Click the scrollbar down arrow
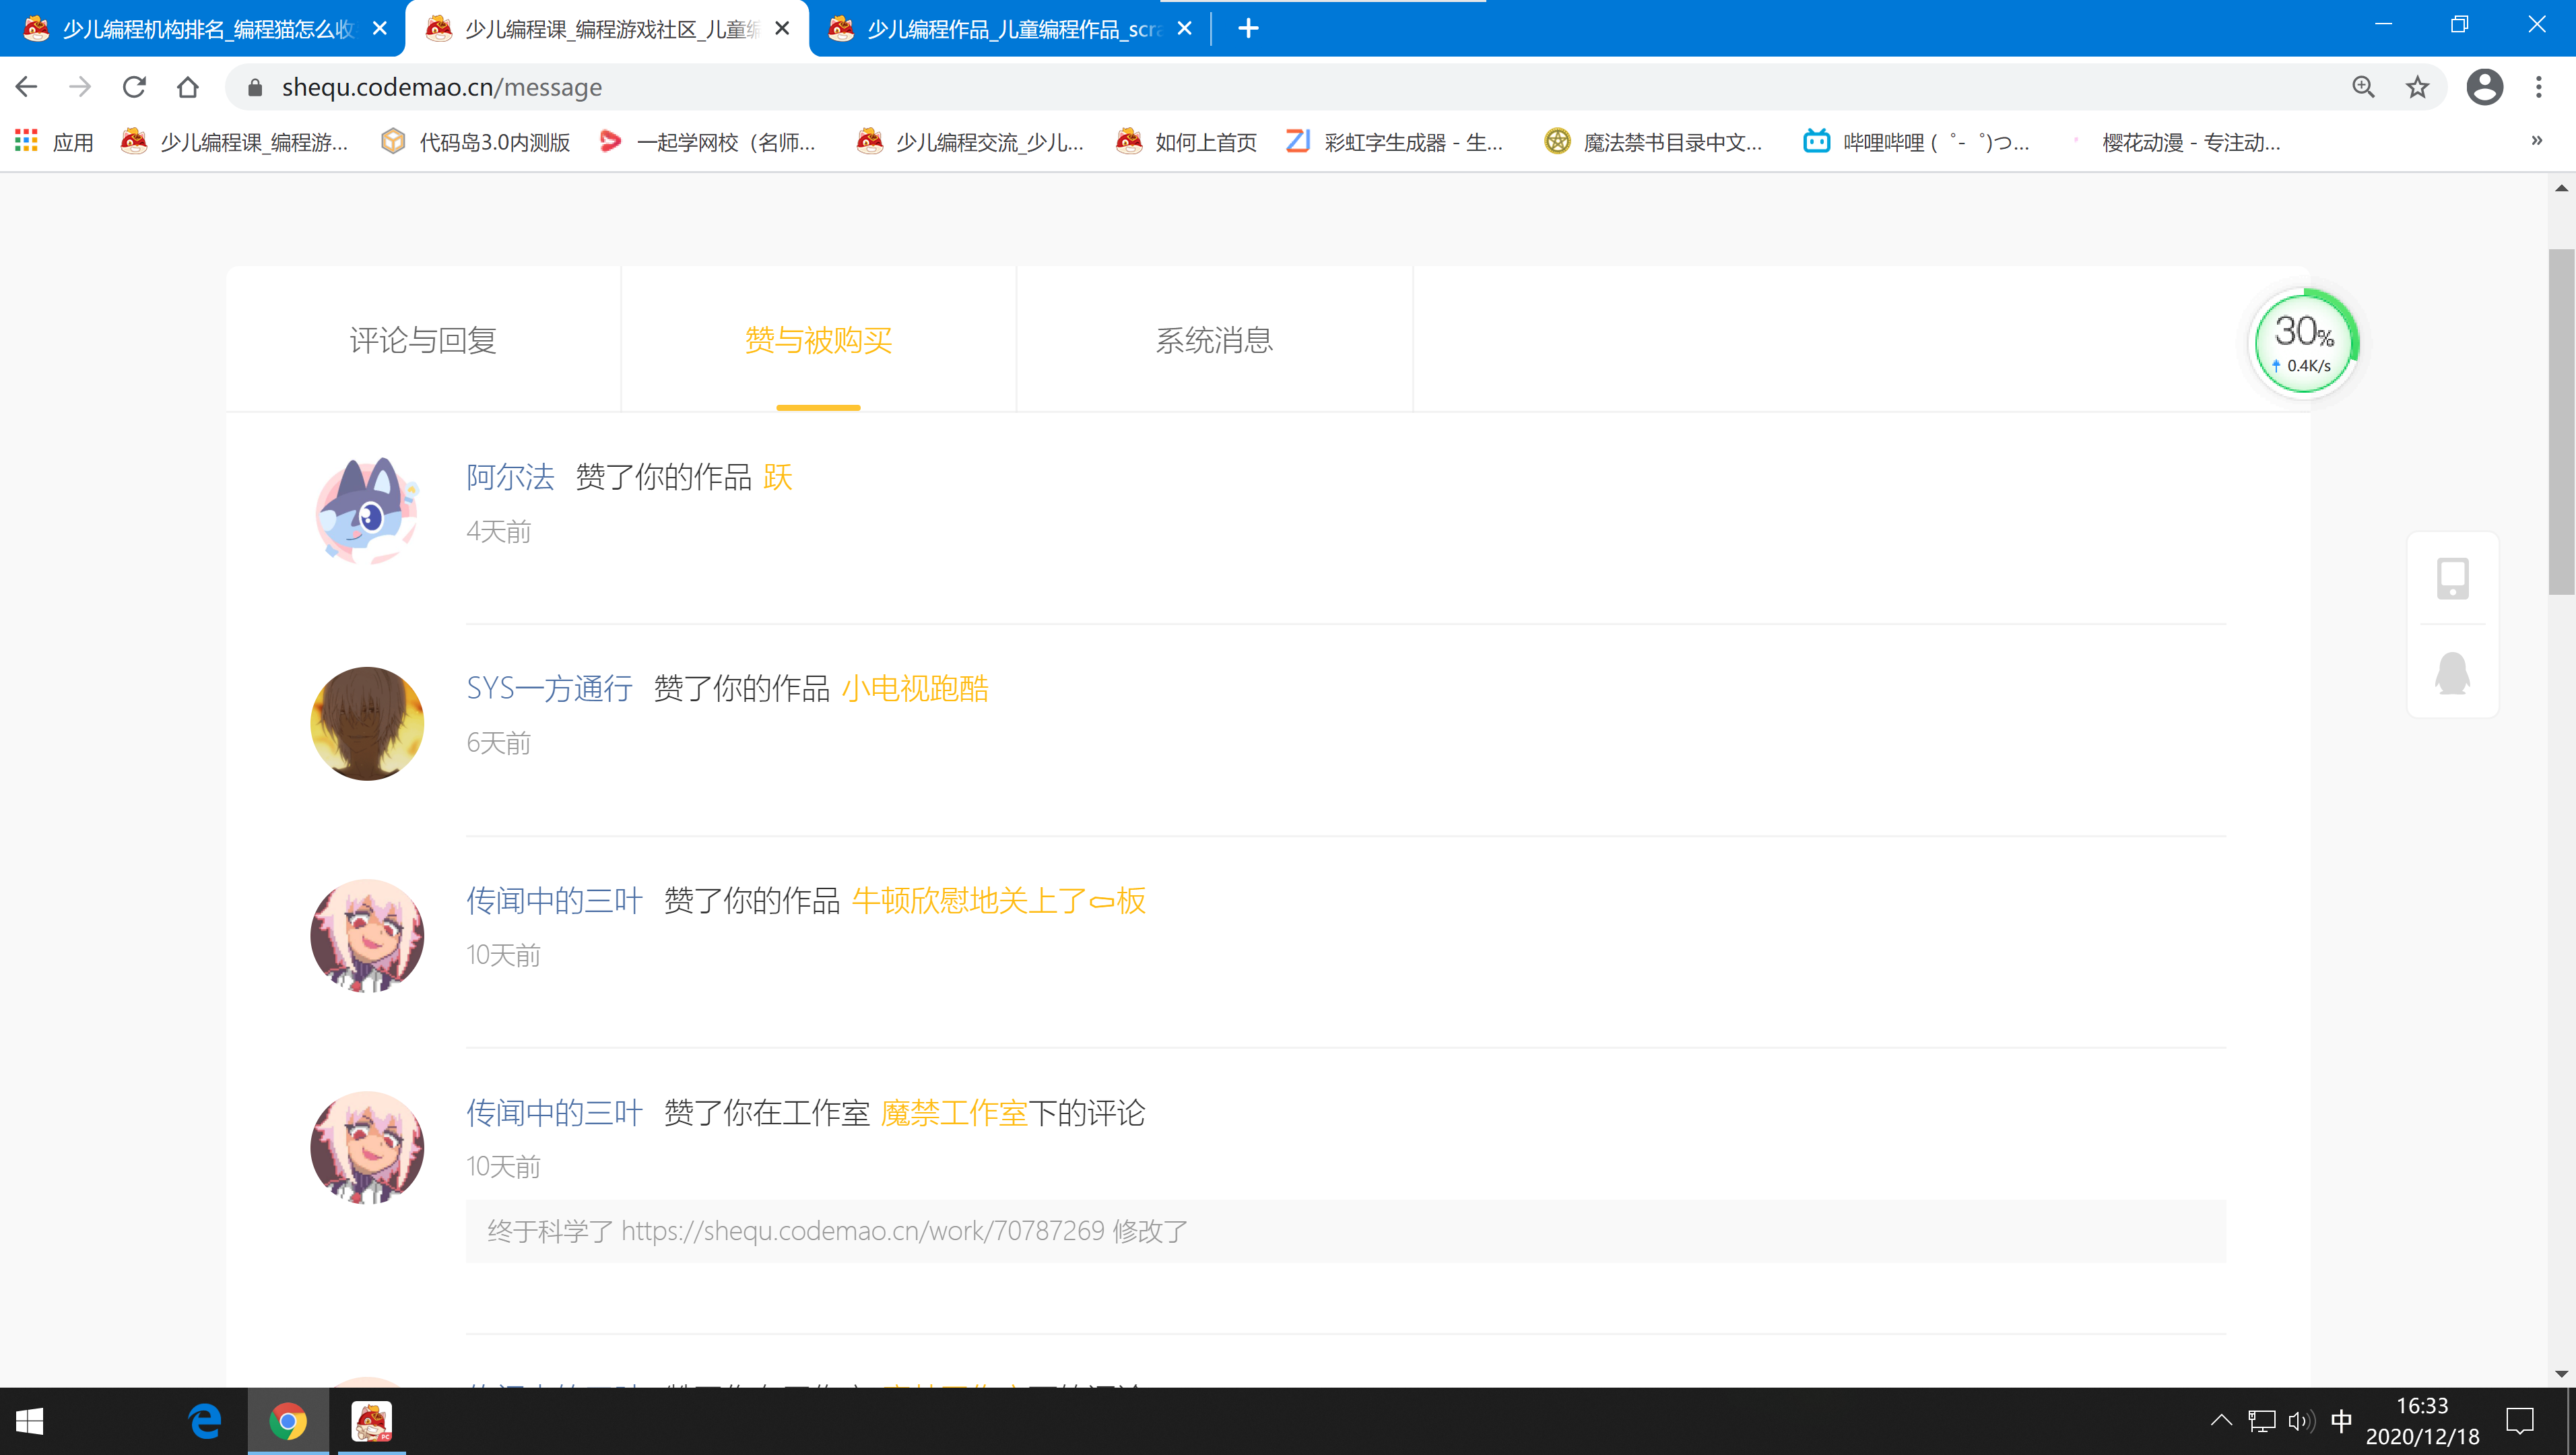 (x=2561, y=1374)
